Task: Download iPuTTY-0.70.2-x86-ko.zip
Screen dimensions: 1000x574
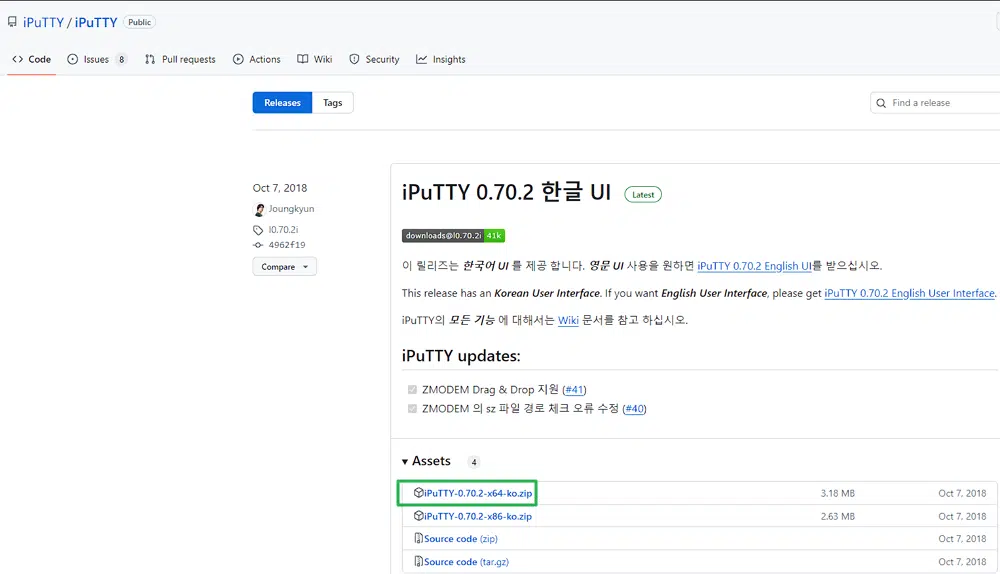Action: coord(478,517)
